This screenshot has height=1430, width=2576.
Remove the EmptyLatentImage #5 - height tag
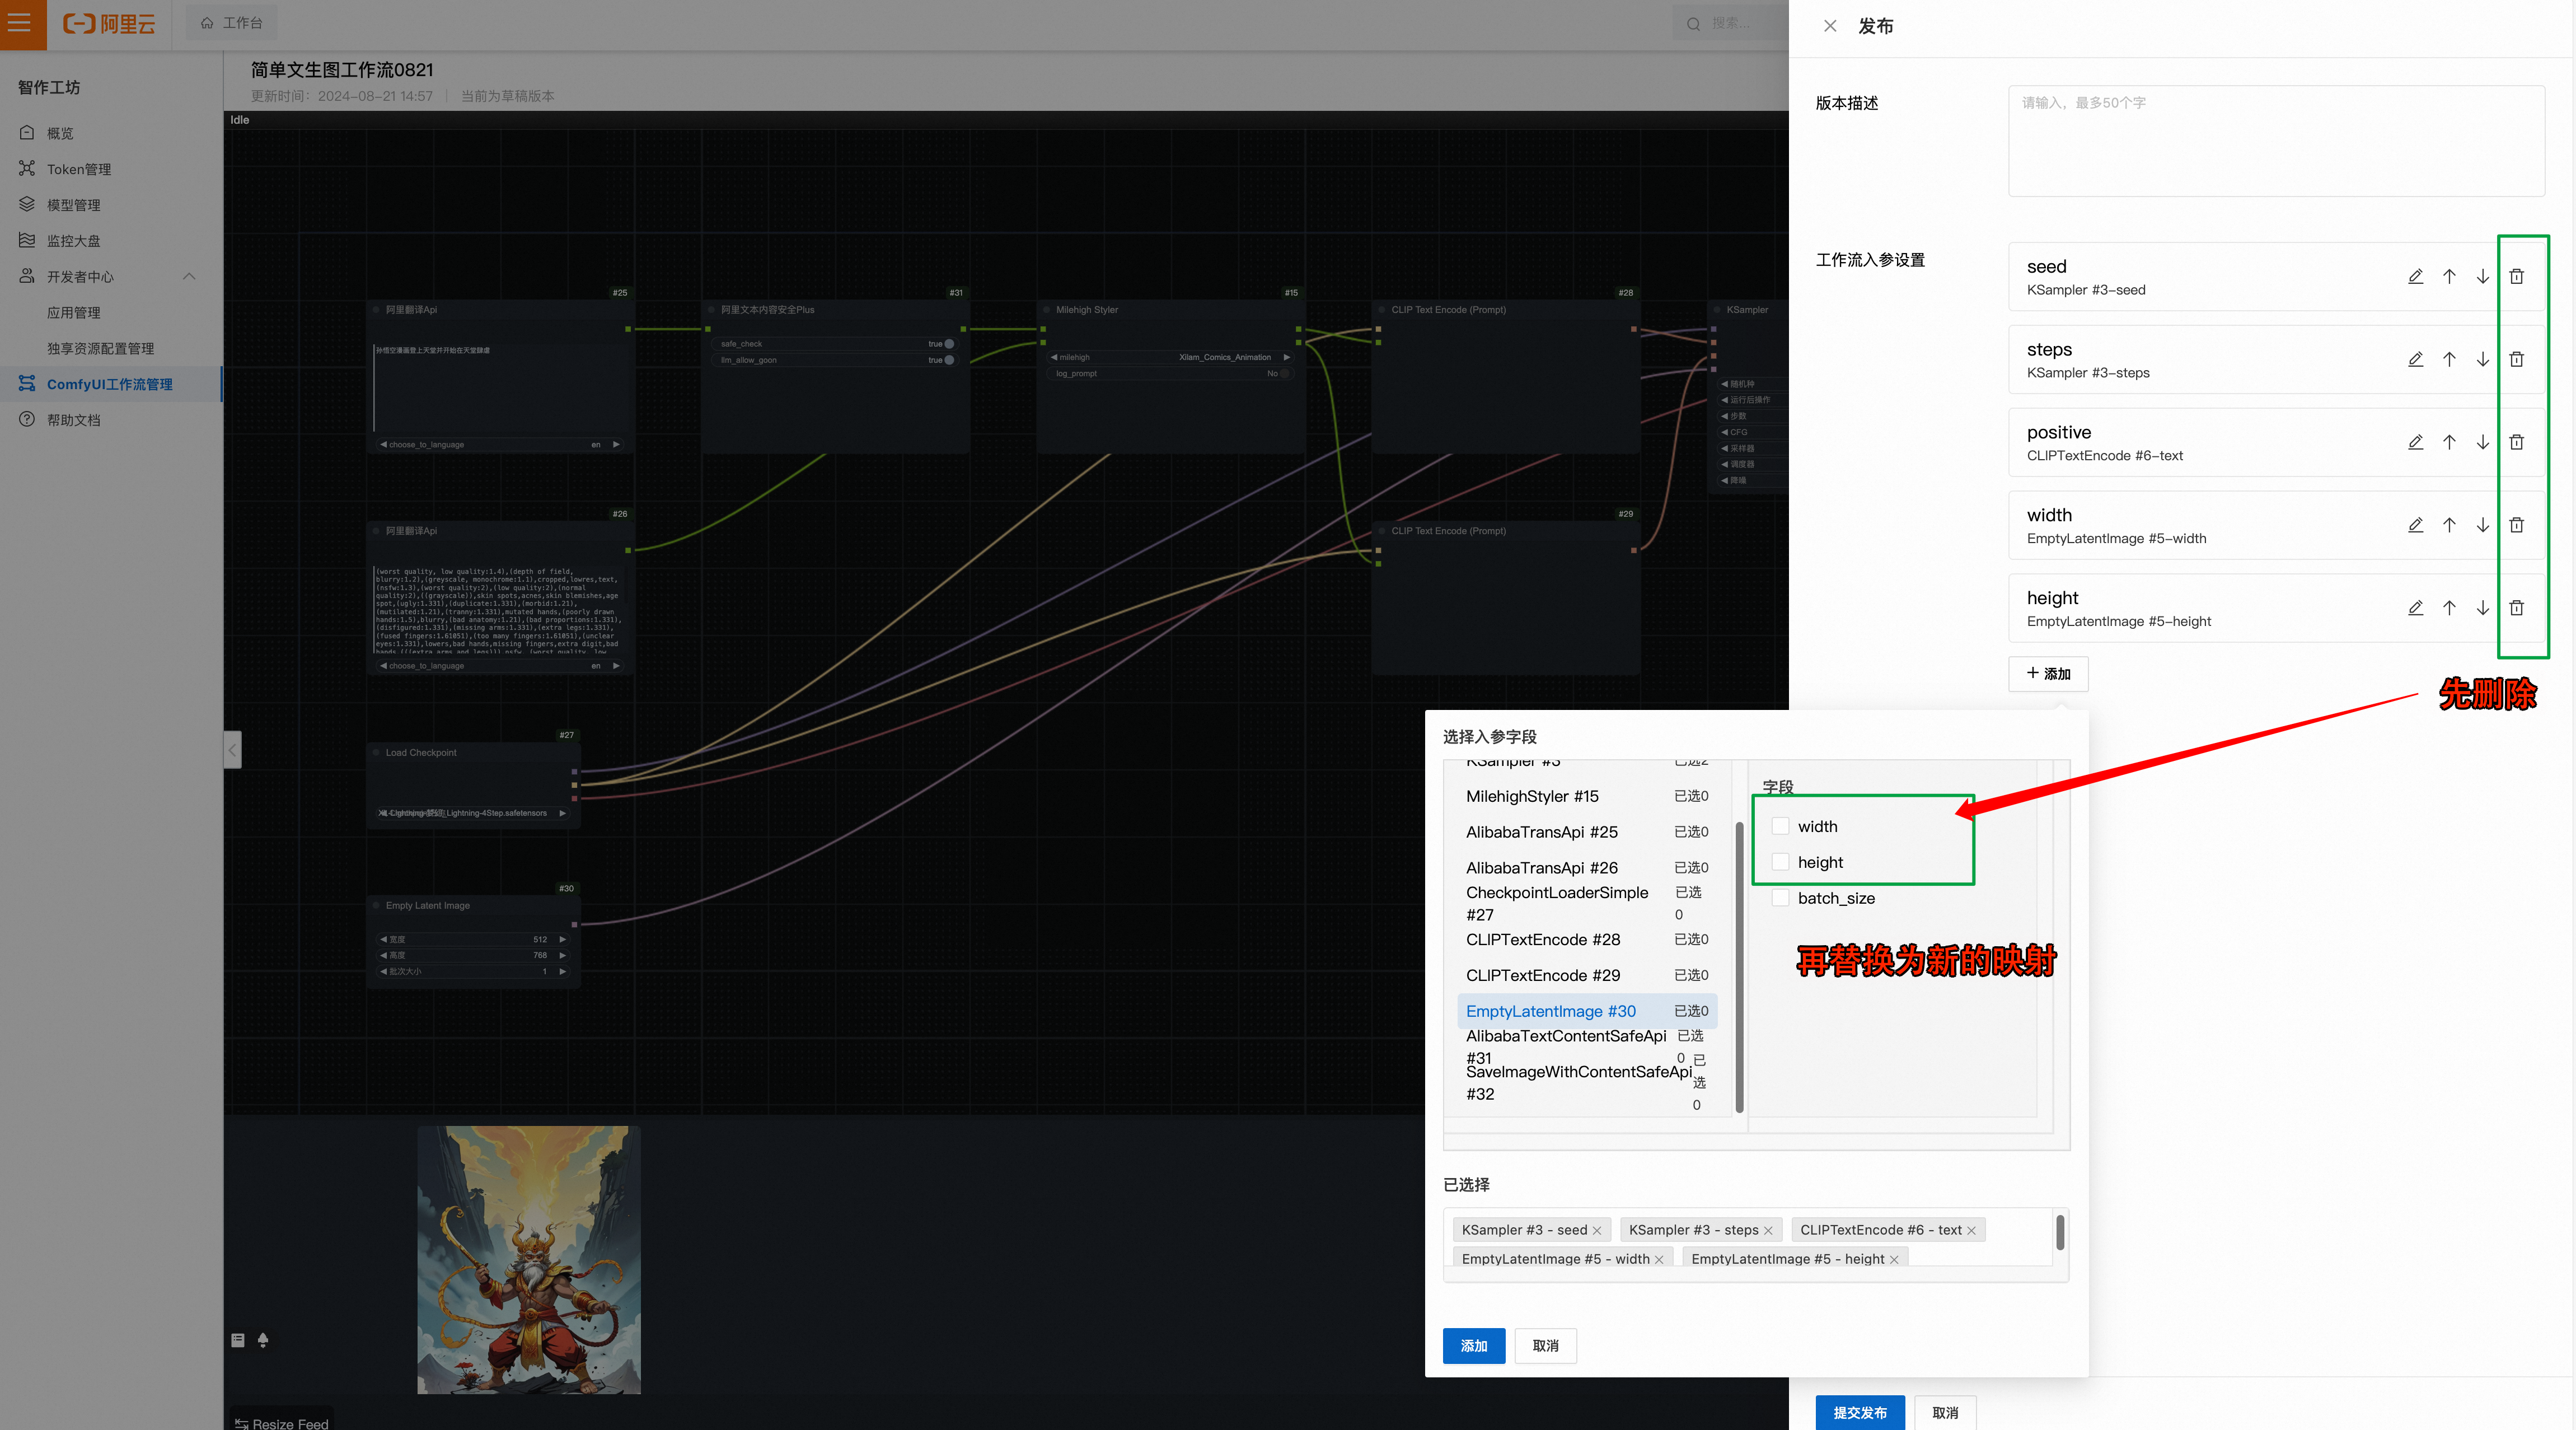tap(1894, 1260)
